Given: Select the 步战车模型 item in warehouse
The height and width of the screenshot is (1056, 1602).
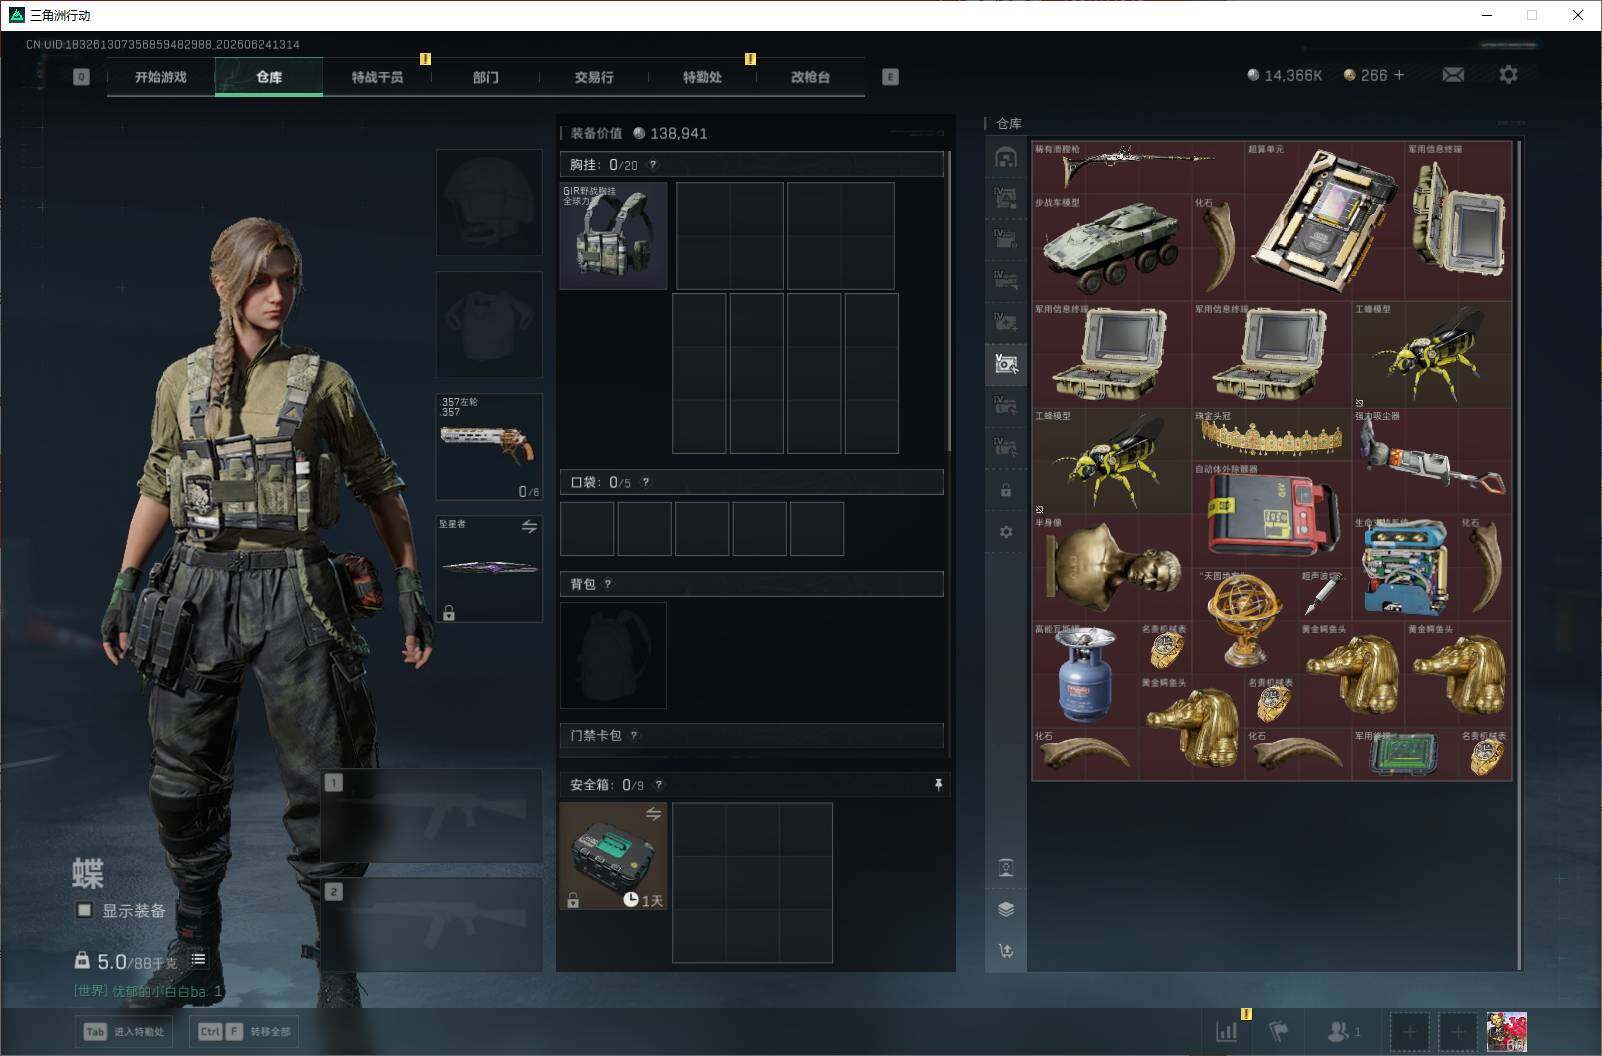Looking at the screenshot, I should [x=1111, y=247].
